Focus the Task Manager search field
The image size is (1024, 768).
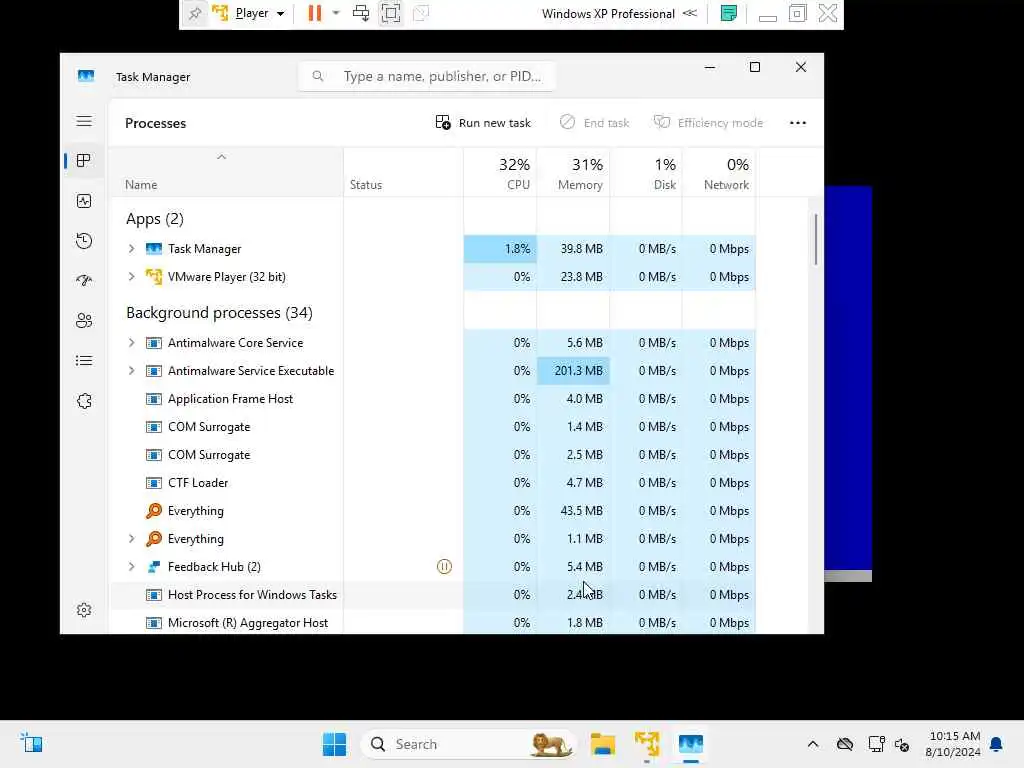426,76
